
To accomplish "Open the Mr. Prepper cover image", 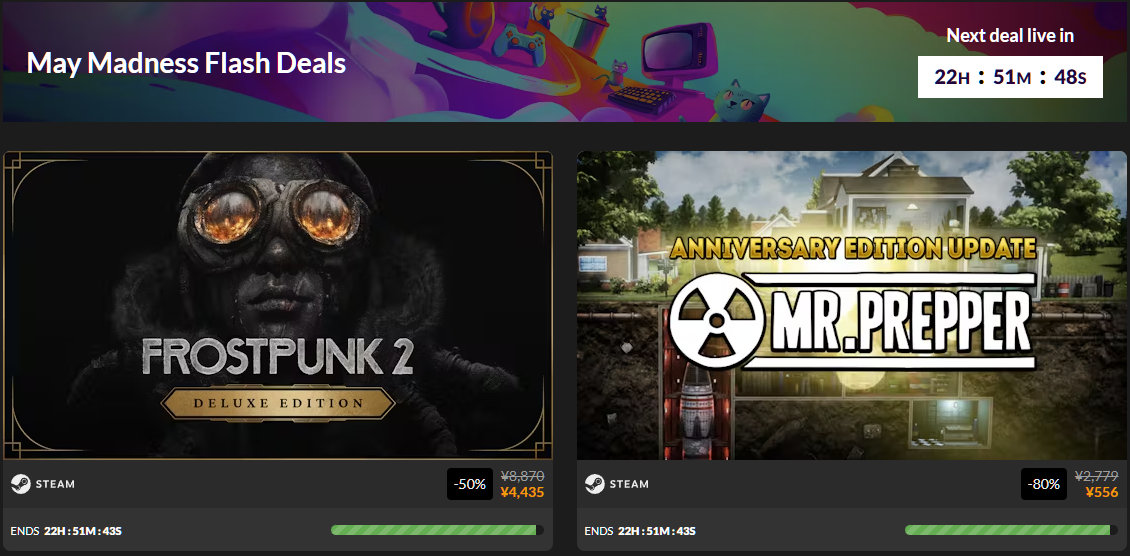I will pyautogui.click(x=852, y=305).
